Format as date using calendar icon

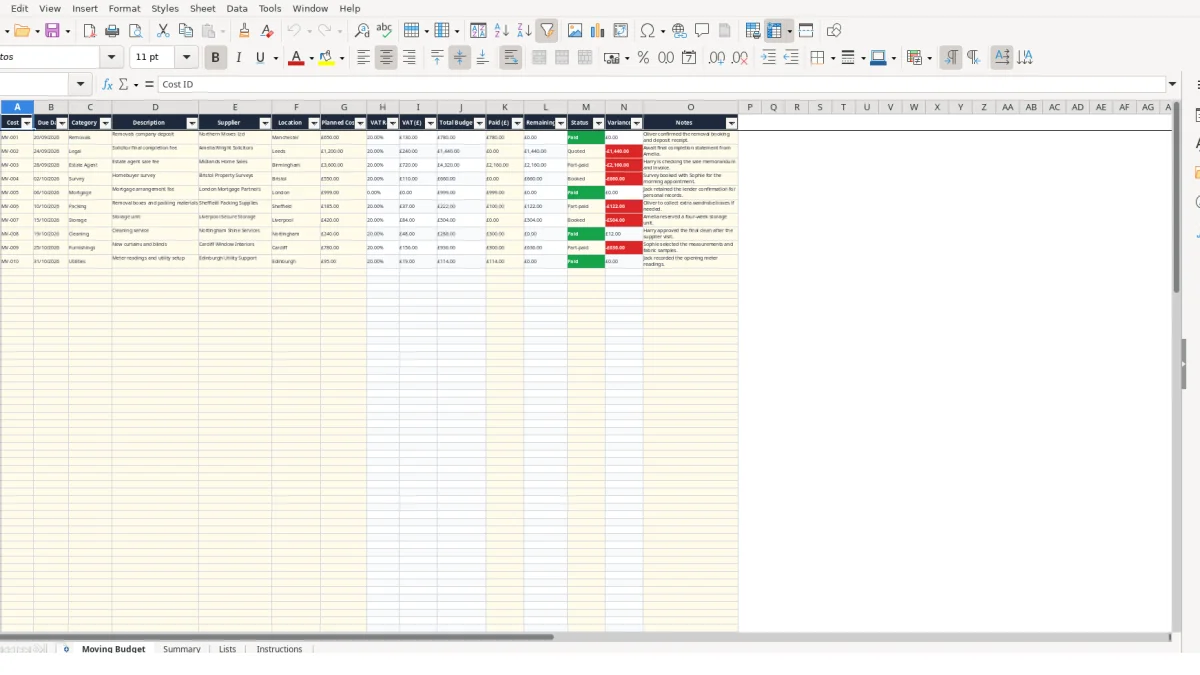click(x=689, y=58)
